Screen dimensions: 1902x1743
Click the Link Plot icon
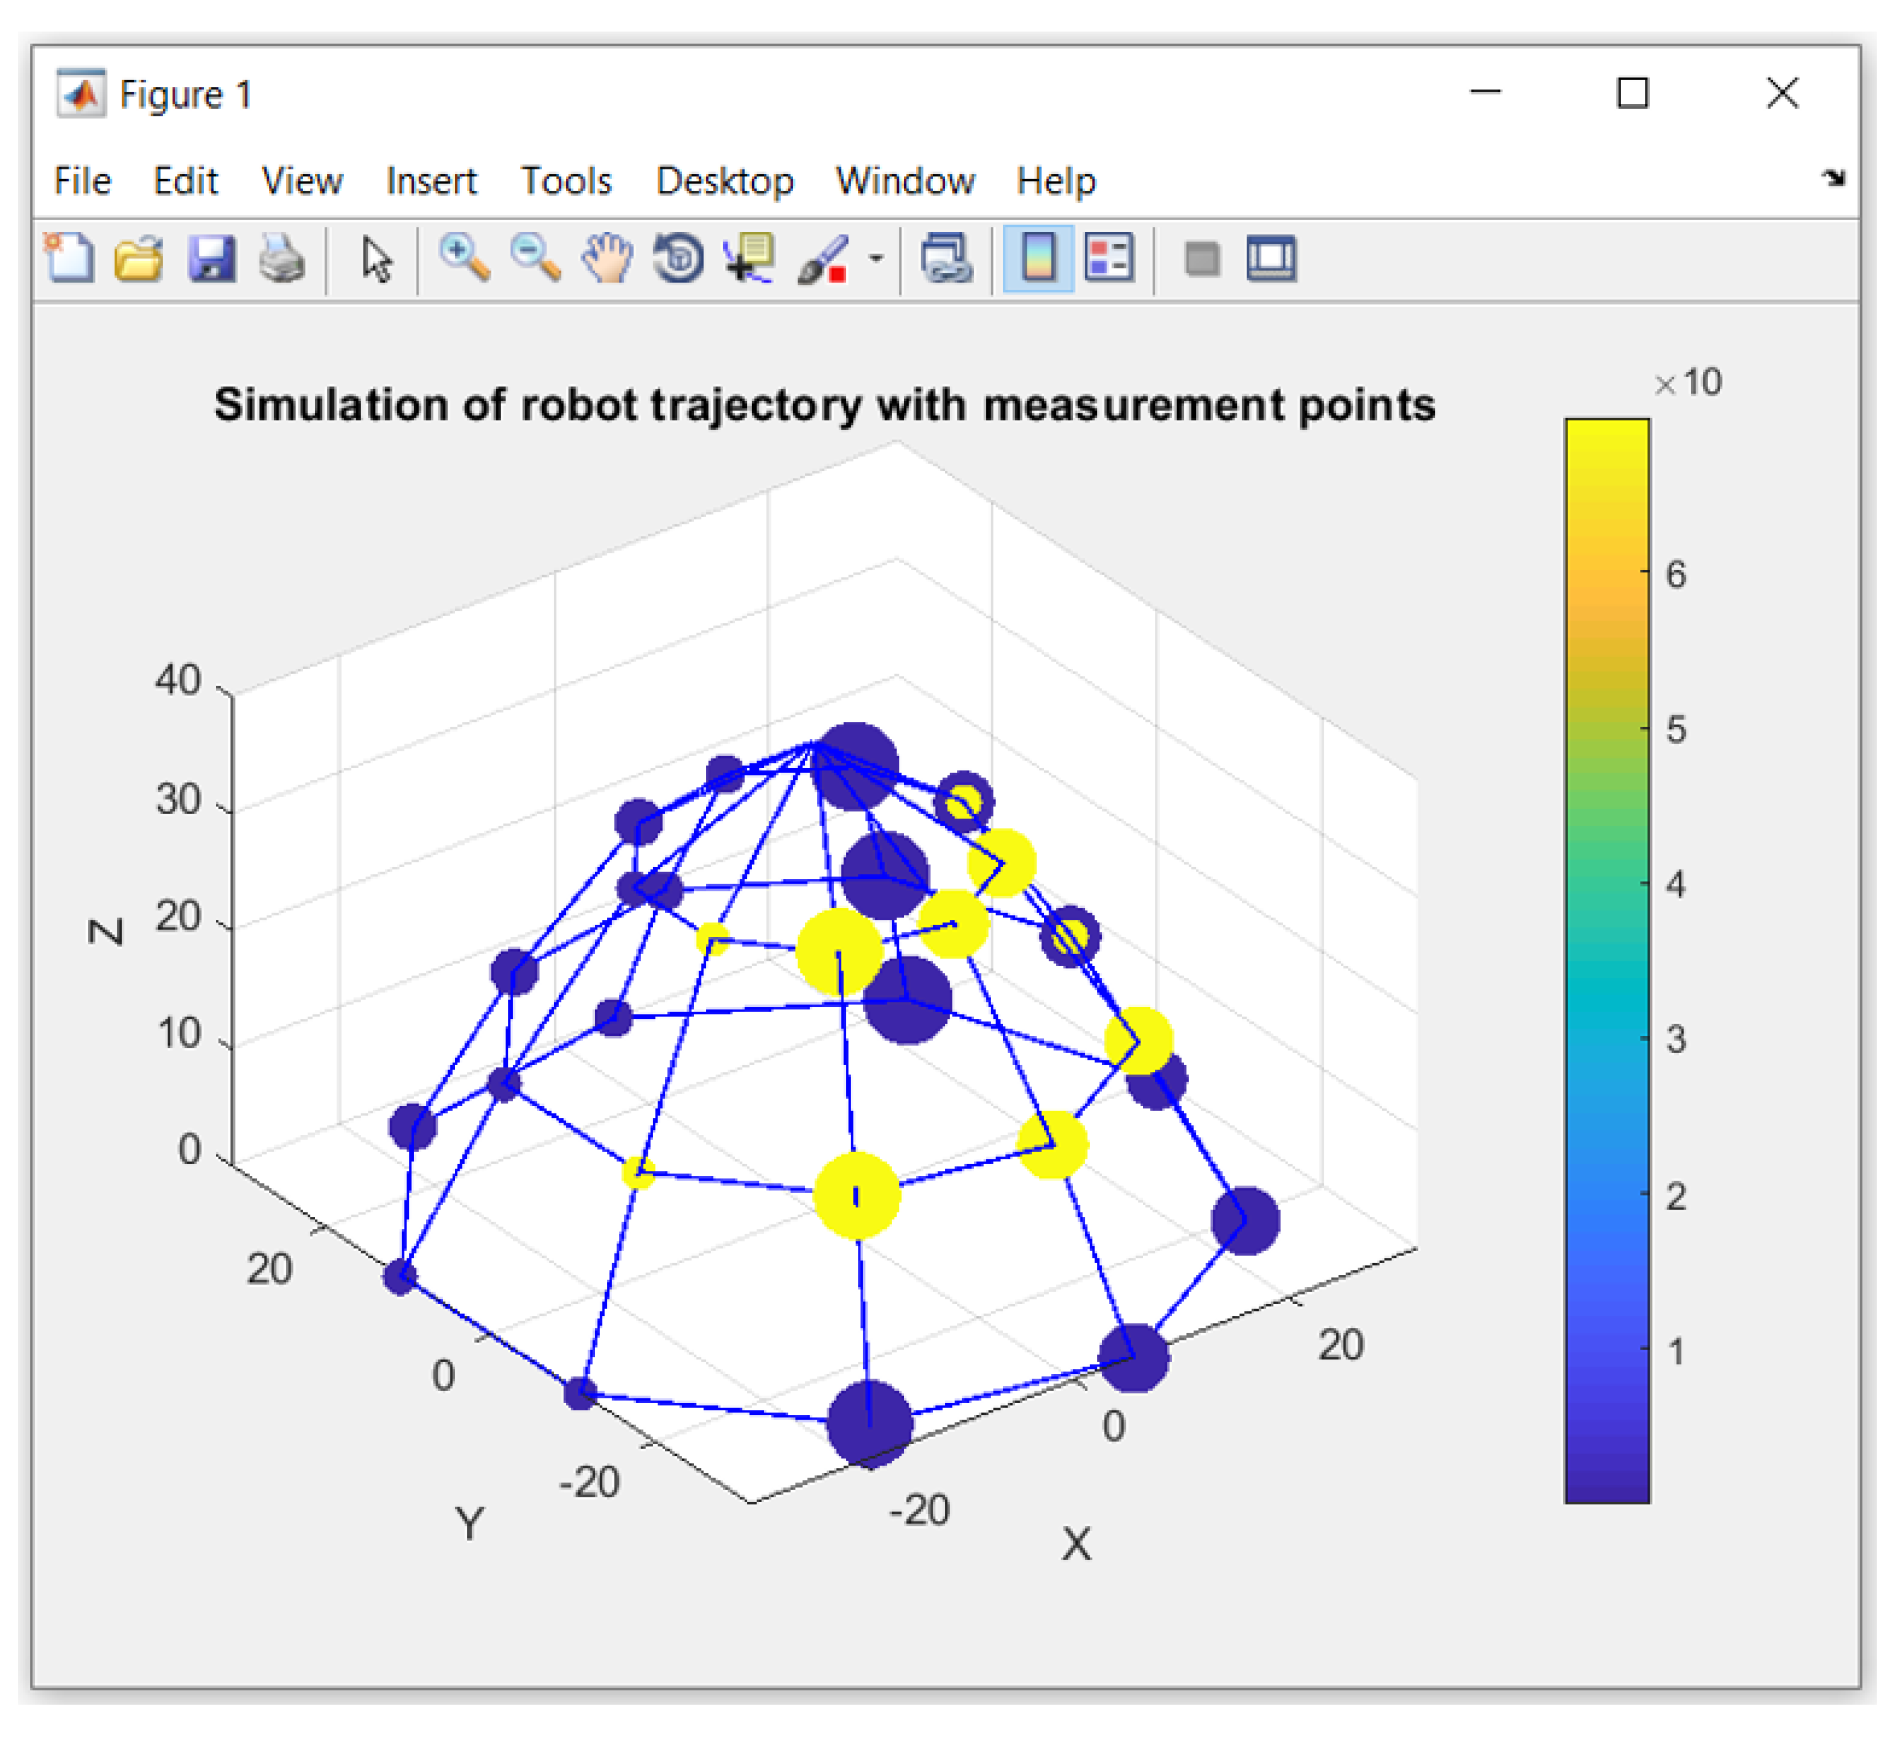click(946, 258)
